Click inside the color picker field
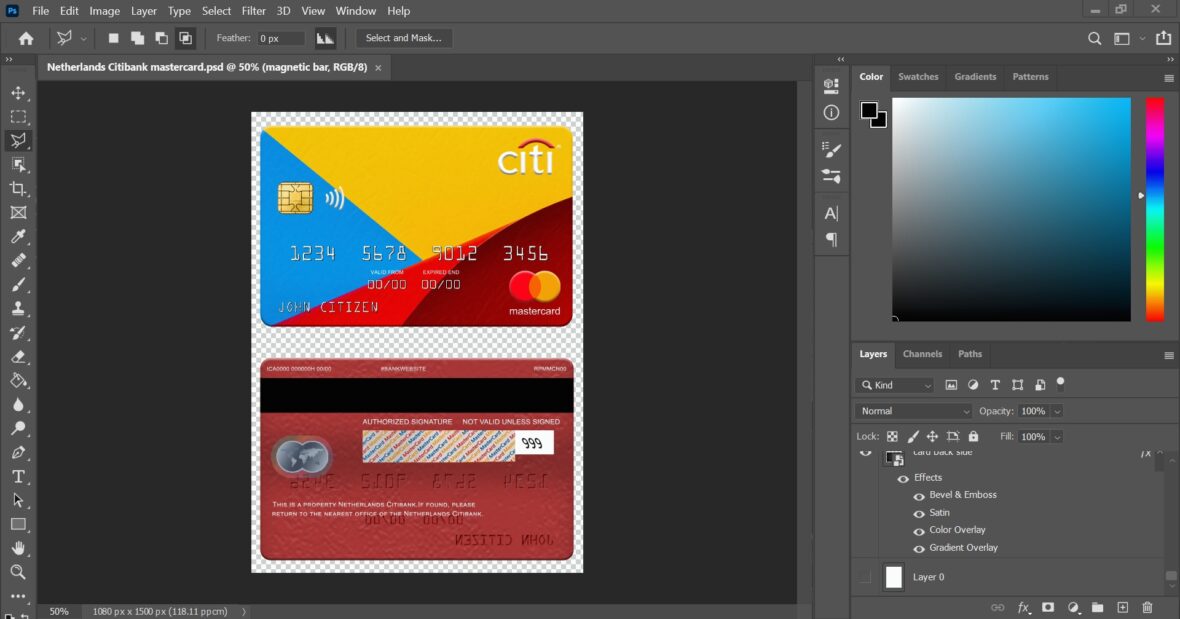 tap(1011, 209)
